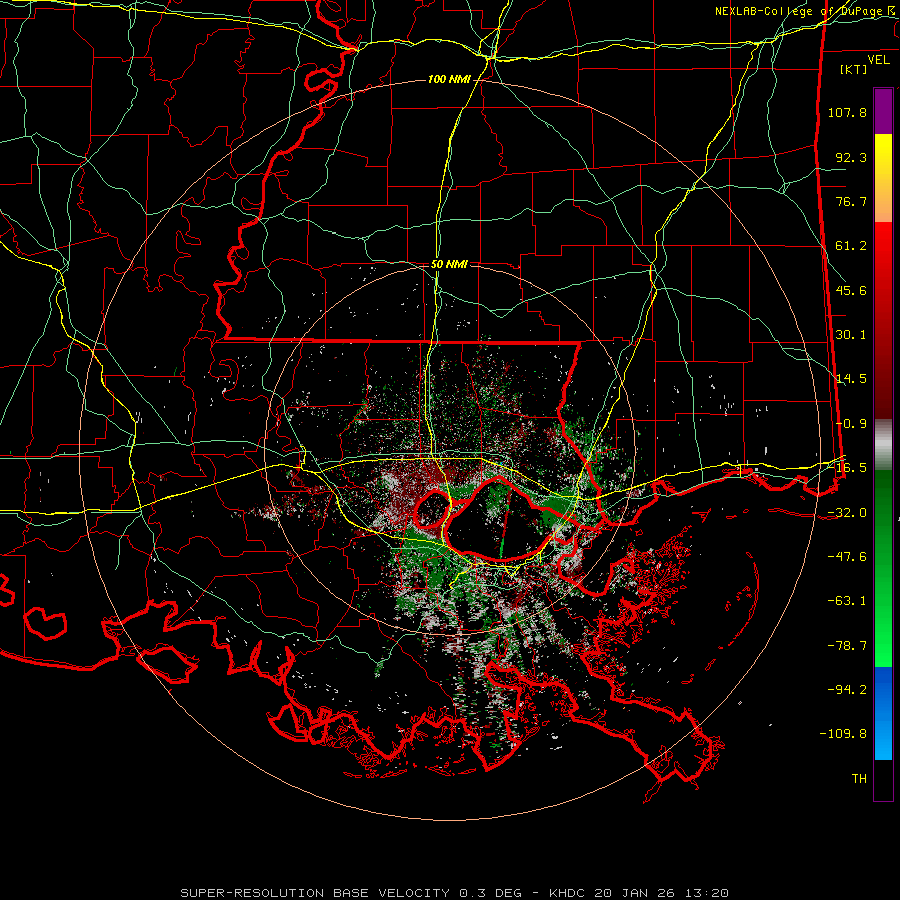The width and height of the screenshot is (900, 900).
Task: Click the TH threshold label
Action: [859, 779]
